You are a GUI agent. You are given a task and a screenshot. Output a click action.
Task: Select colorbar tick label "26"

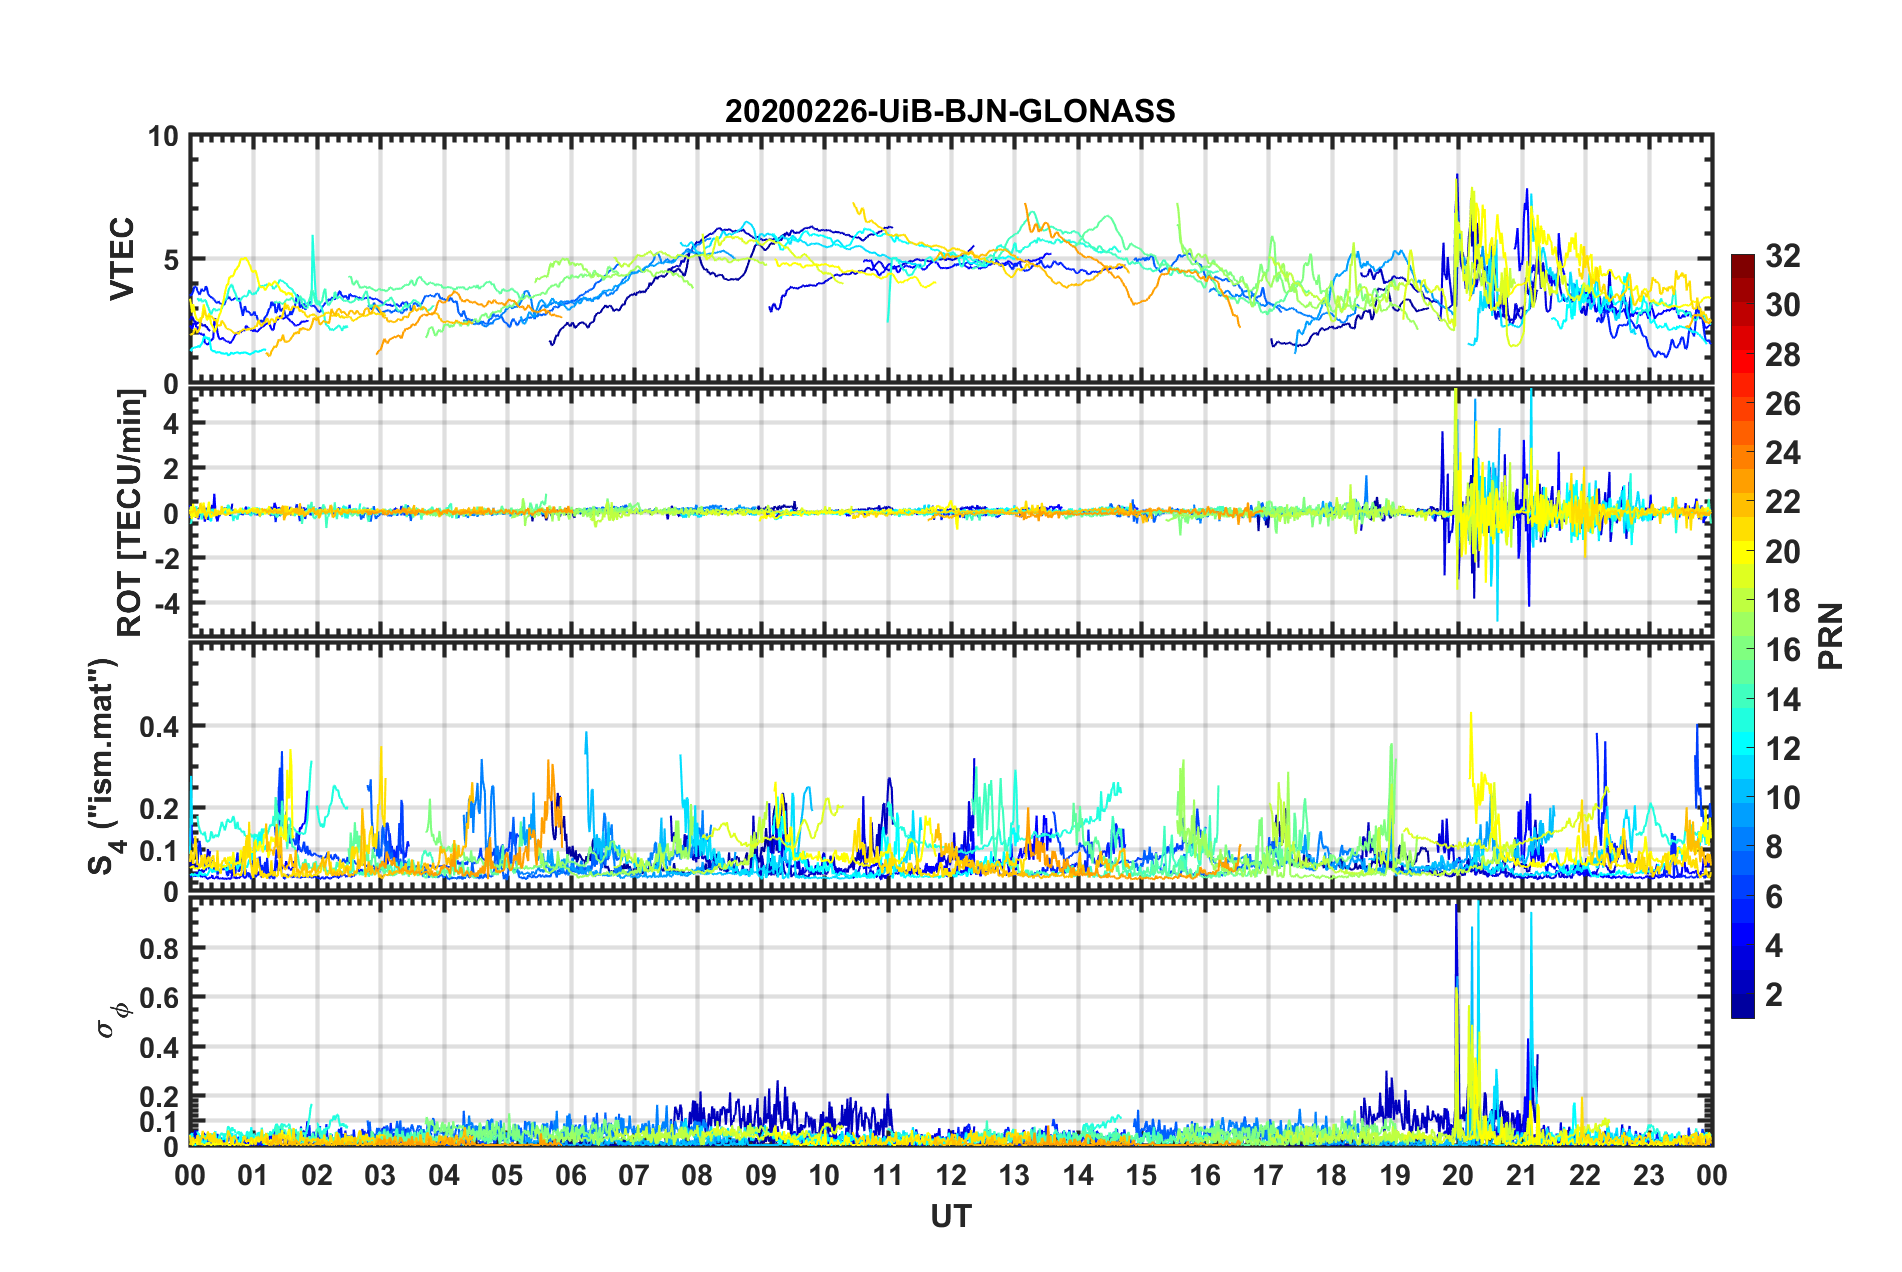[x=1783, y=404]
